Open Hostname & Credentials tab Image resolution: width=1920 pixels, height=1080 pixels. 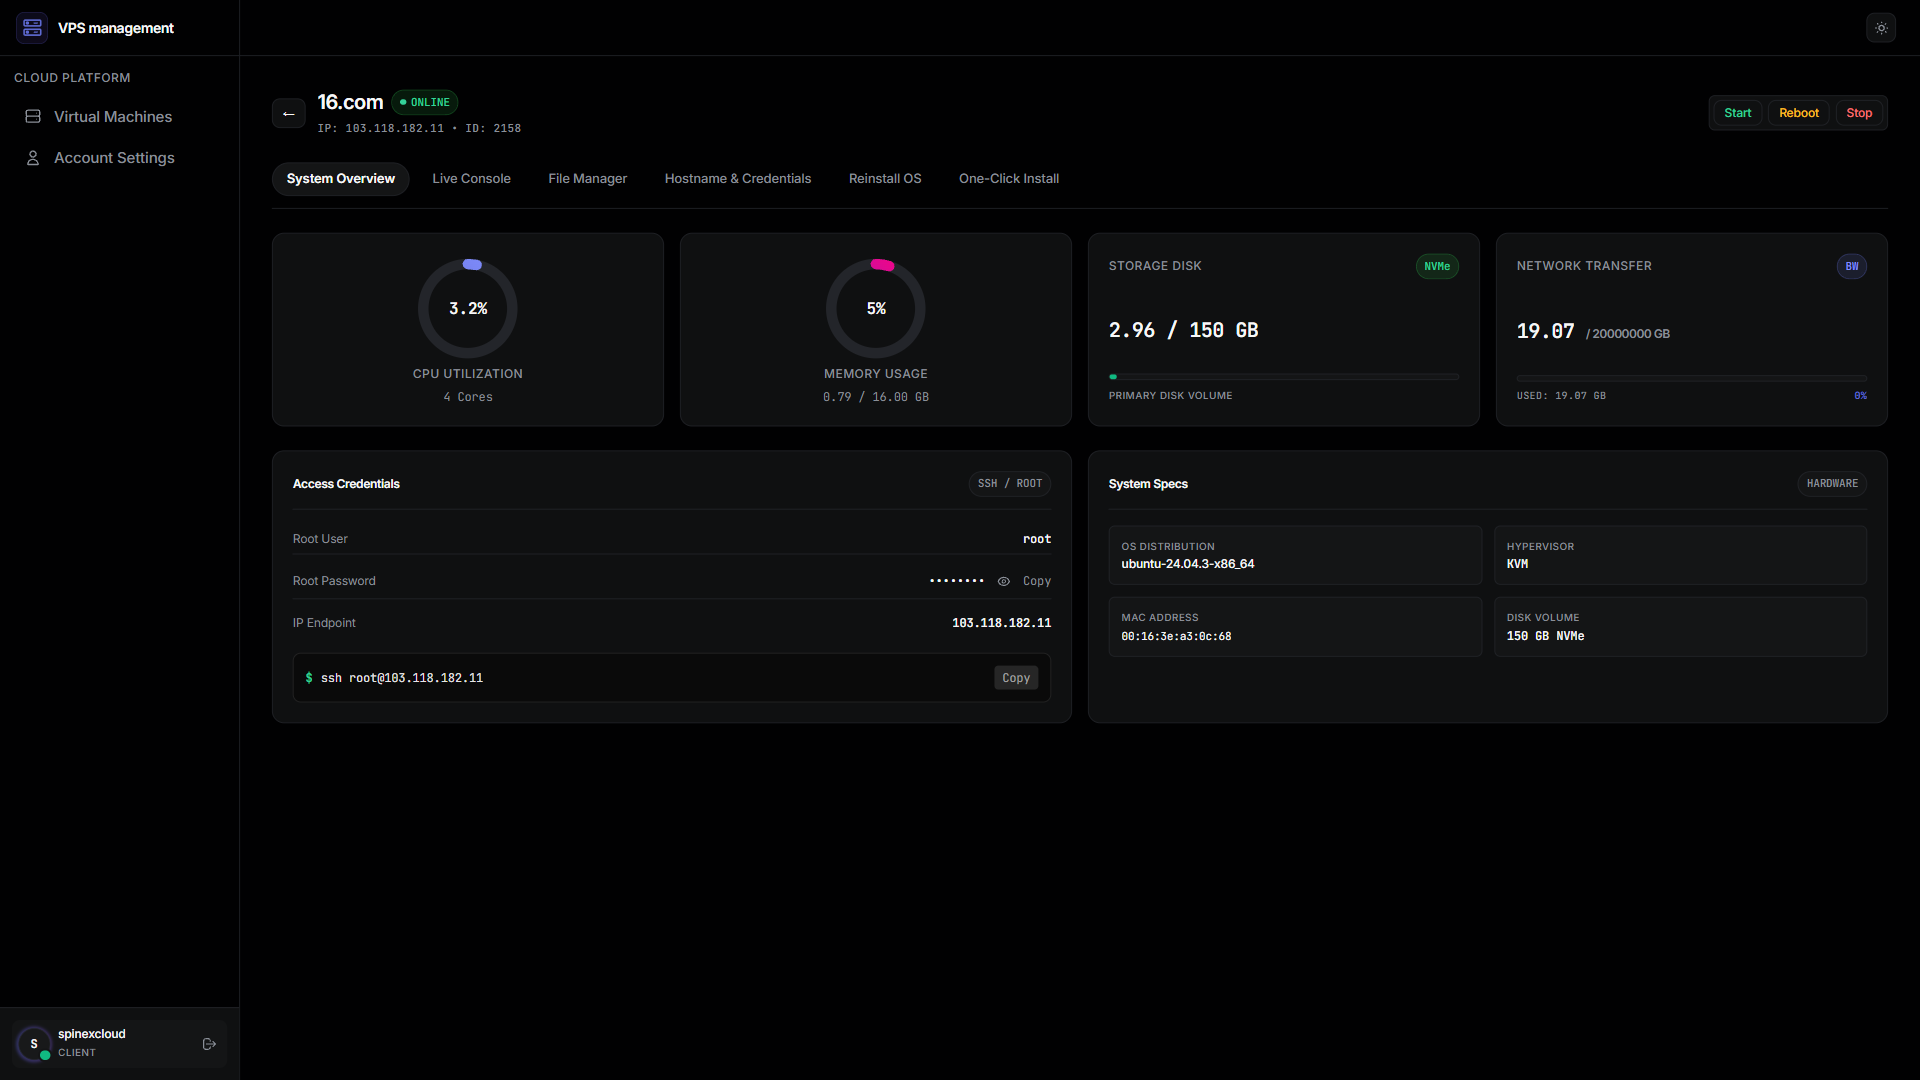pos(738,179)
